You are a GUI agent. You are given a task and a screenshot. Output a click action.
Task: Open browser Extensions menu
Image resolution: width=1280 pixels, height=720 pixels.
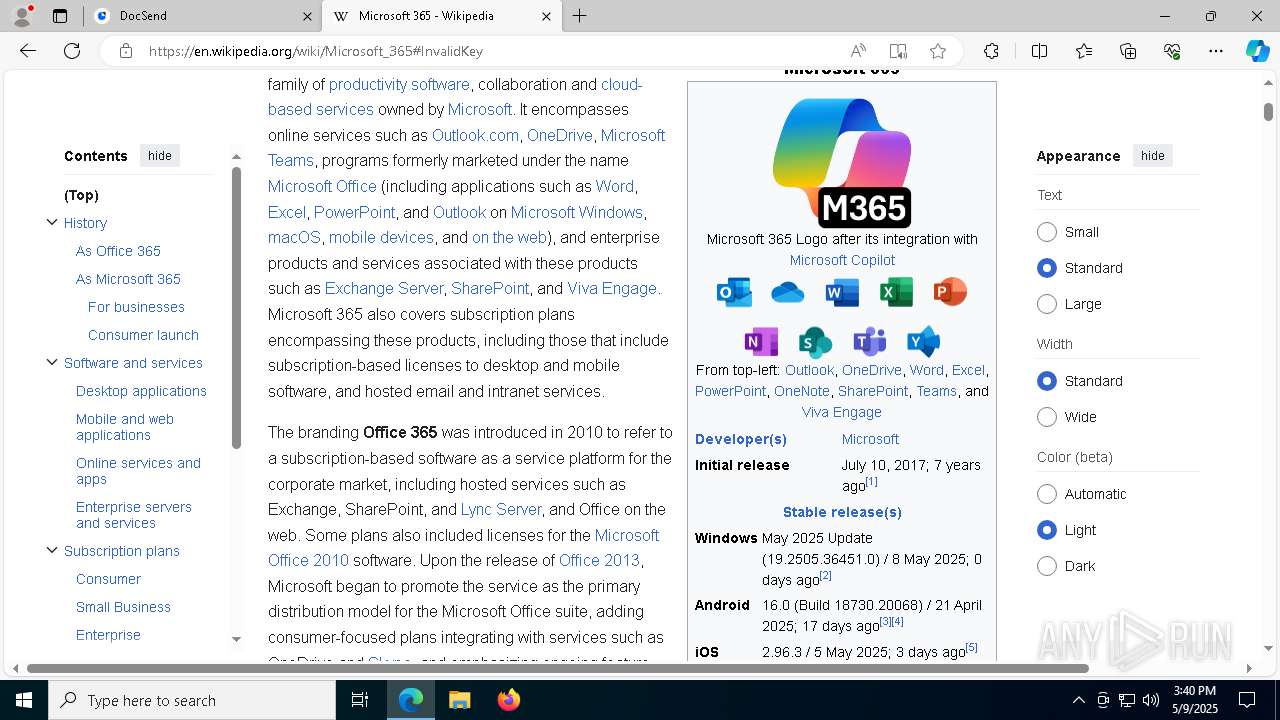tap(991, 51)
